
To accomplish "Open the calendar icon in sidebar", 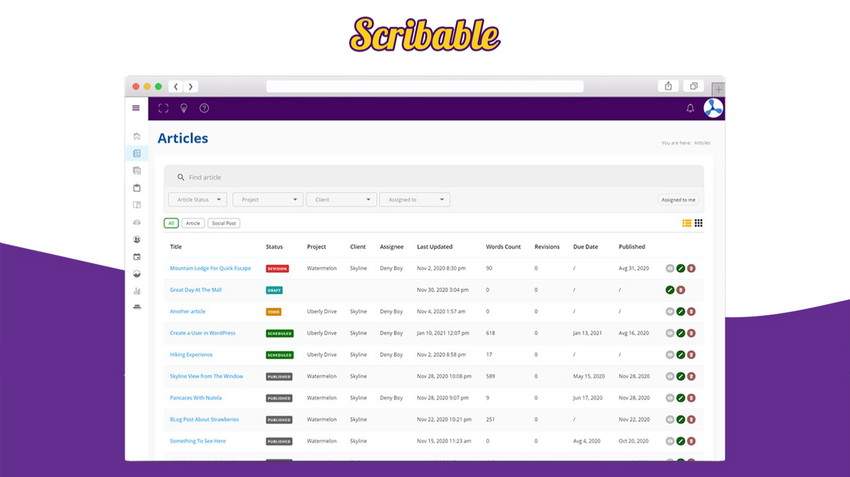I will pos(137,257).
